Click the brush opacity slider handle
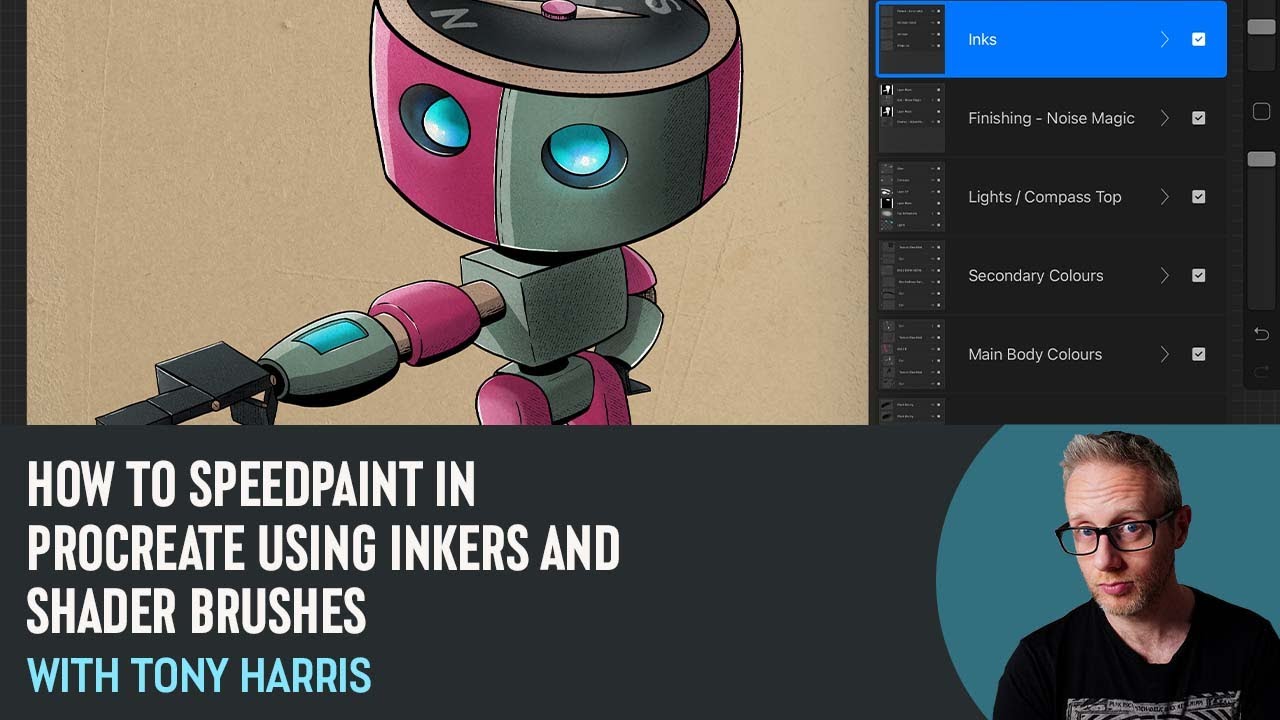 pyautogui.click(x=1261, y=159)
